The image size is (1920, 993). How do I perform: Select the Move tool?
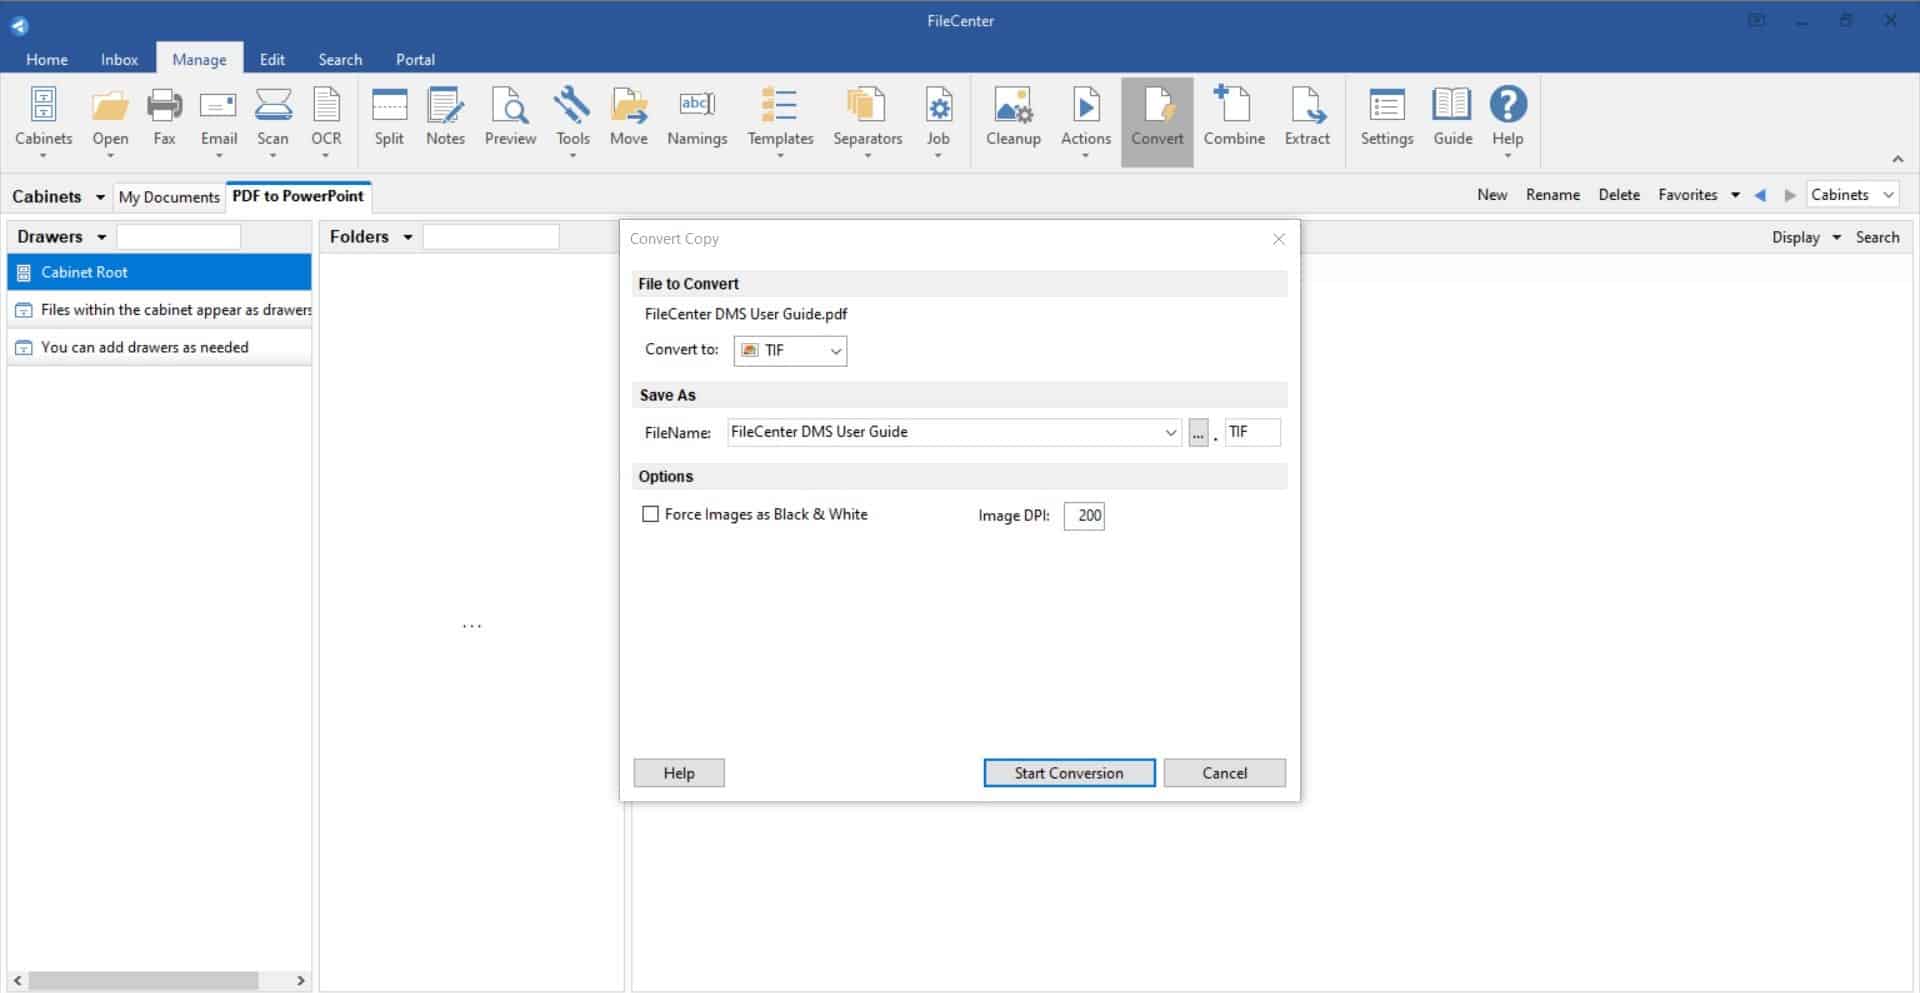[x=629, y=119]
